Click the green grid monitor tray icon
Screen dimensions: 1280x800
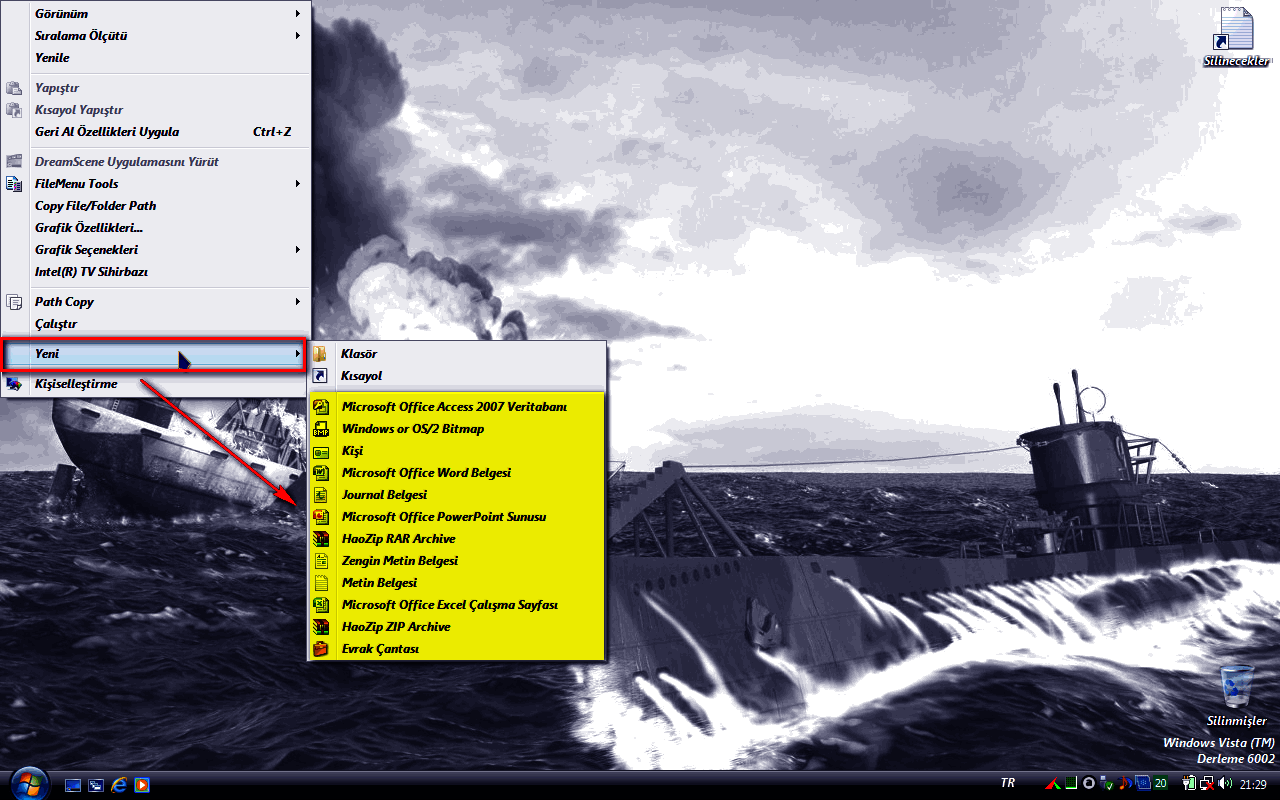coord(1071,783)
